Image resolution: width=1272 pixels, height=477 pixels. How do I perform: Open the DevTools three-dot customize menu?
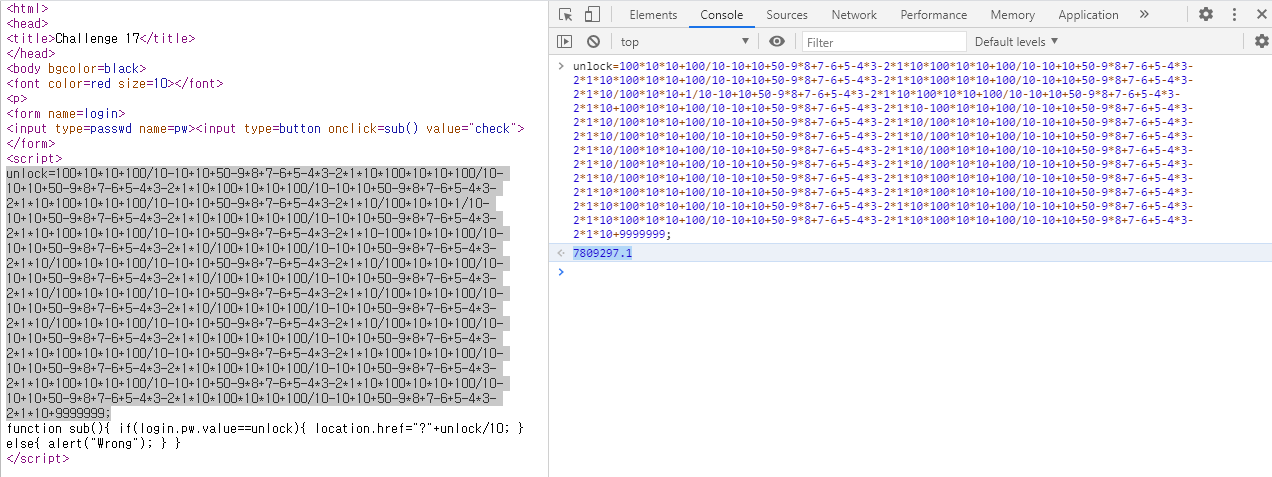[1233, 14]
